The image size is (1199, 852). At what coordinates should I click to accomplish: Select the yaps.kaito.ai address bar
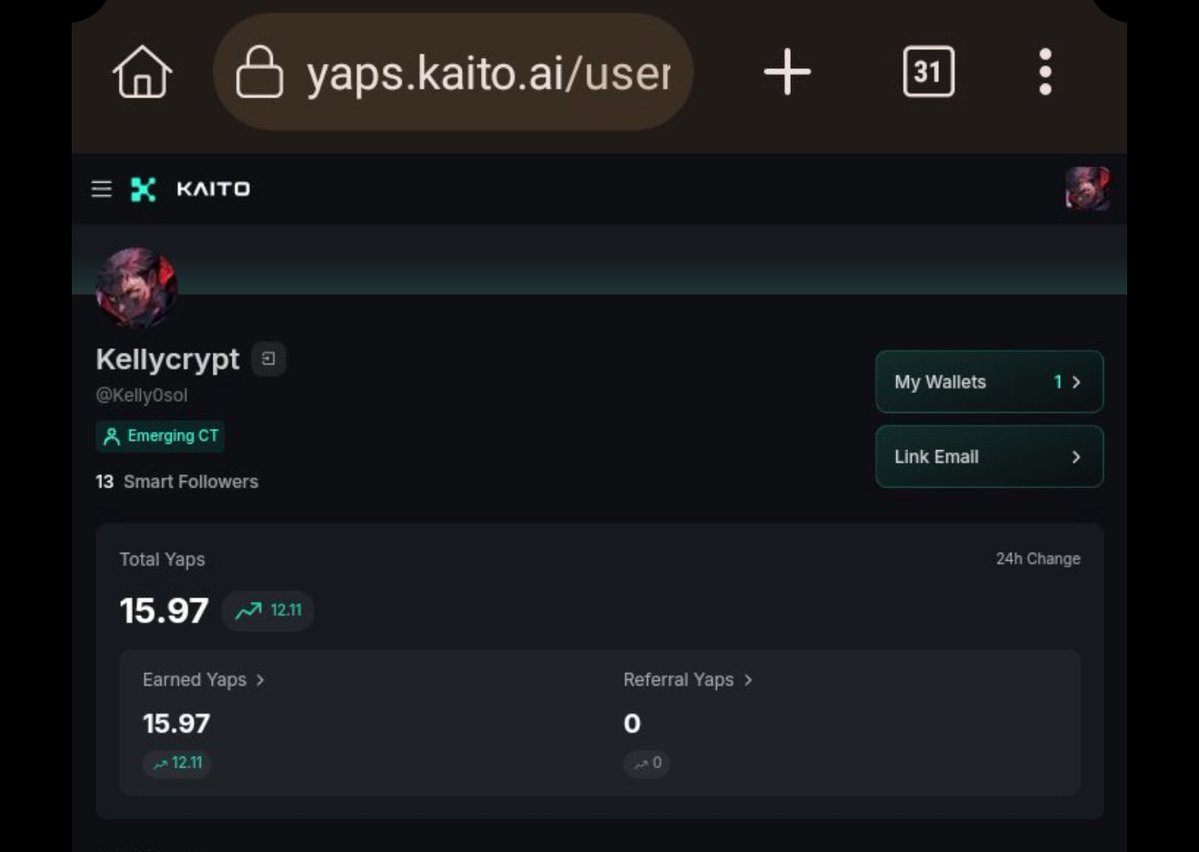pos(487,73)
